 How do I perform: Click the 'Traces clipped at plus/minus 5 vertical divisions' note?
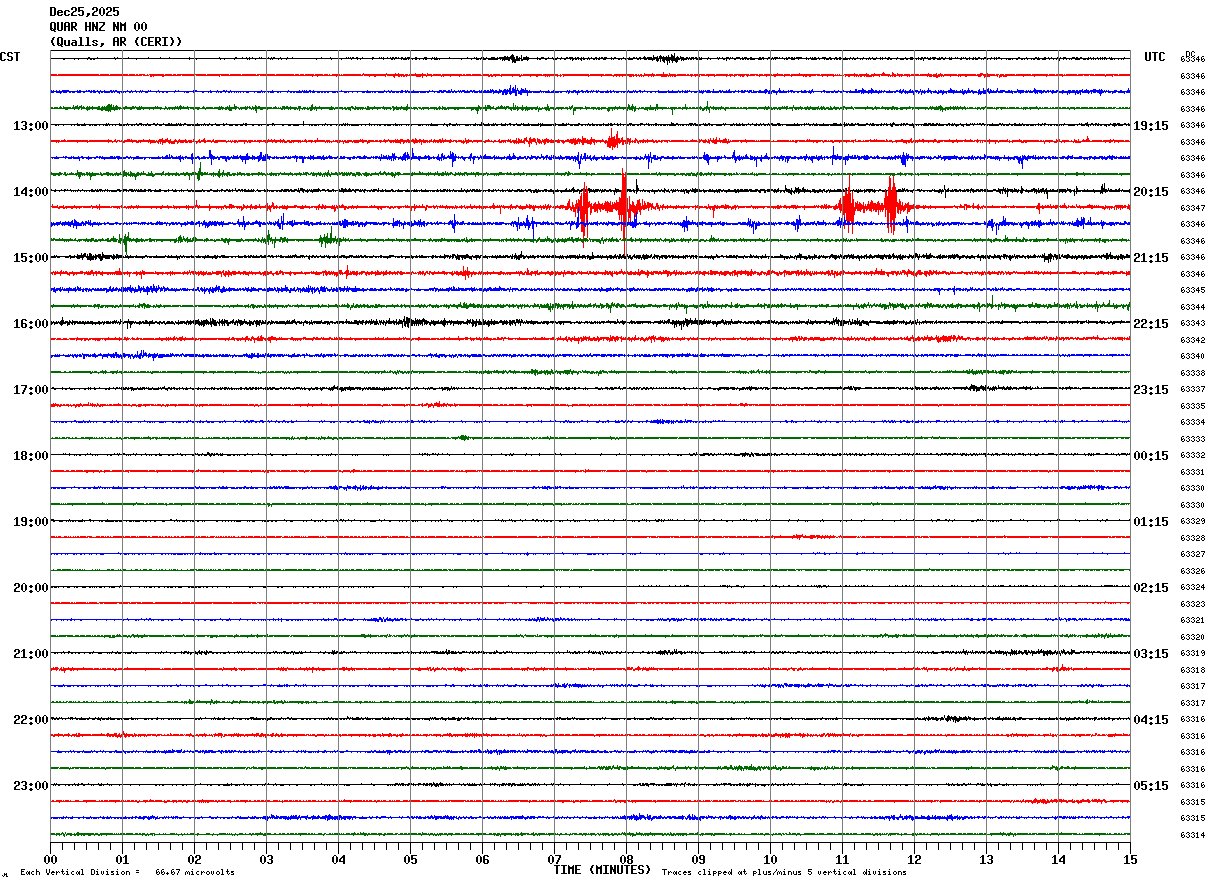784,872
